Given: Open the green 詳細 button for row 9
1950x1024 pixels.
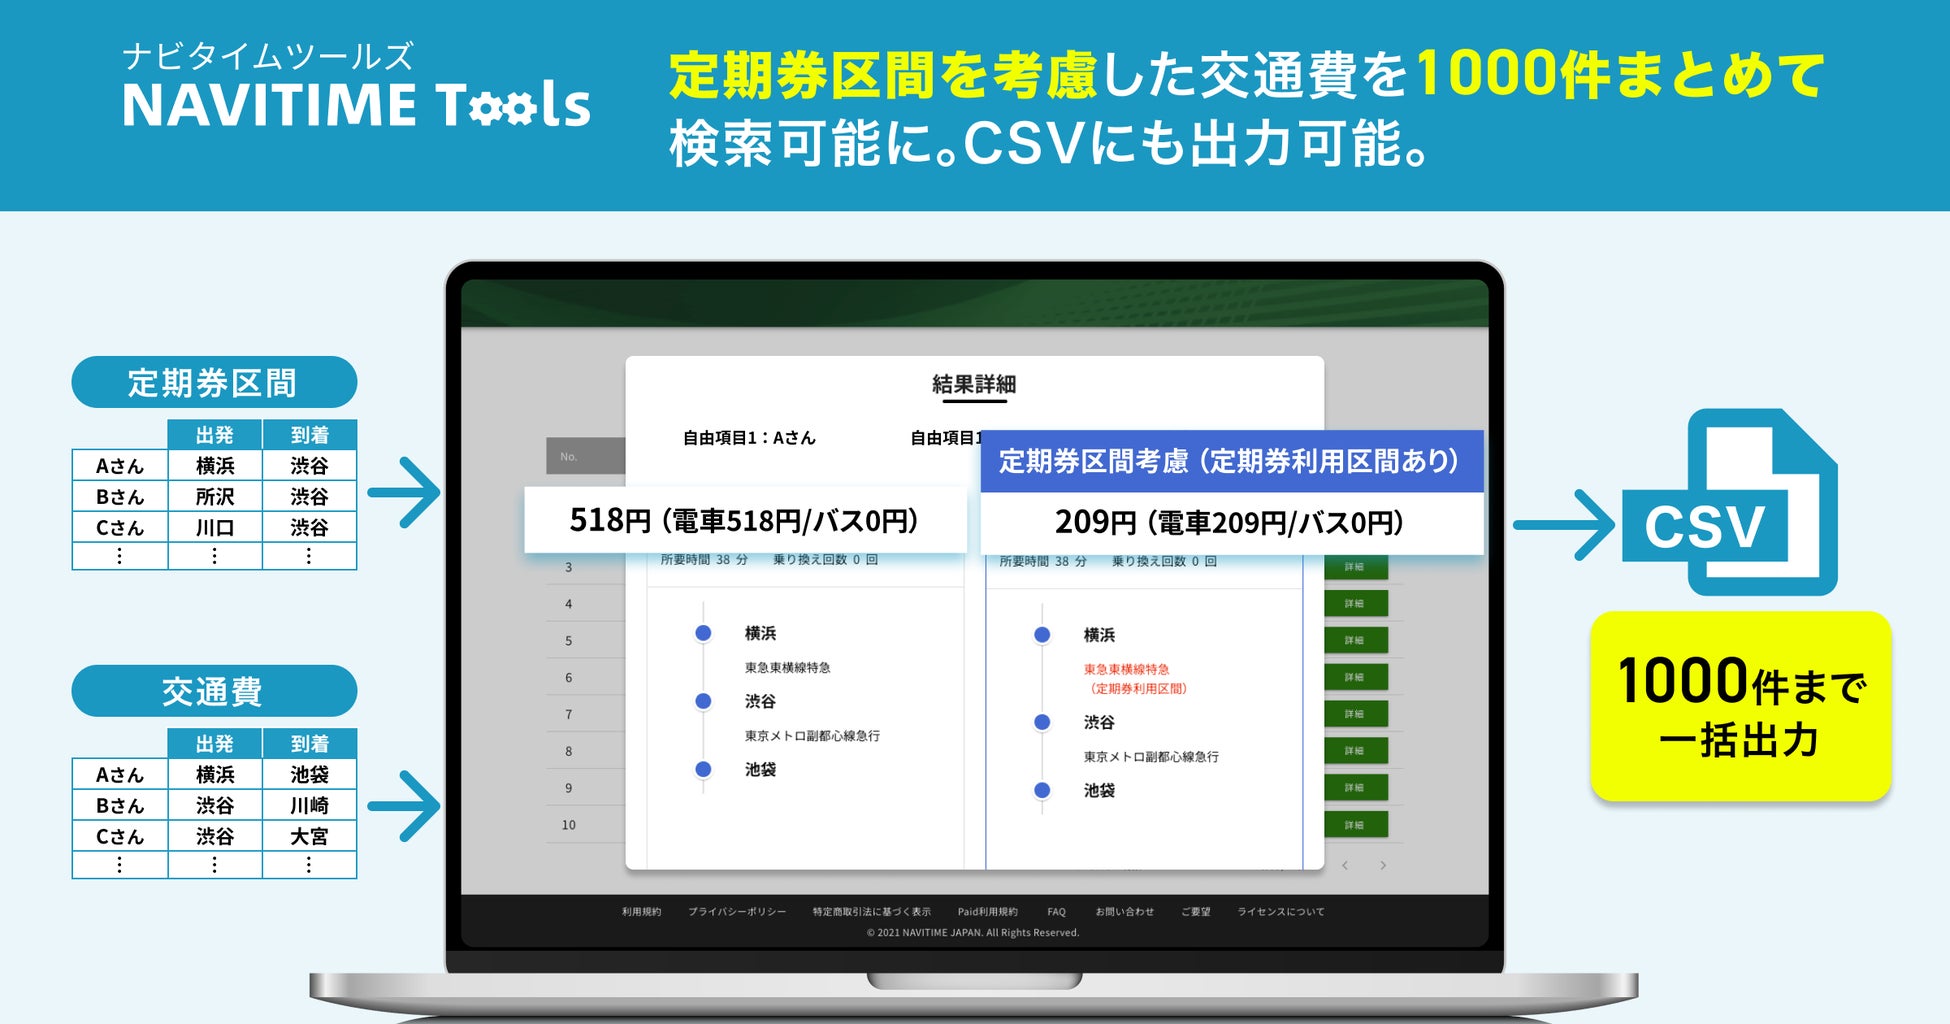Looking at the screenshot, I should click(x=1356, y=788).
